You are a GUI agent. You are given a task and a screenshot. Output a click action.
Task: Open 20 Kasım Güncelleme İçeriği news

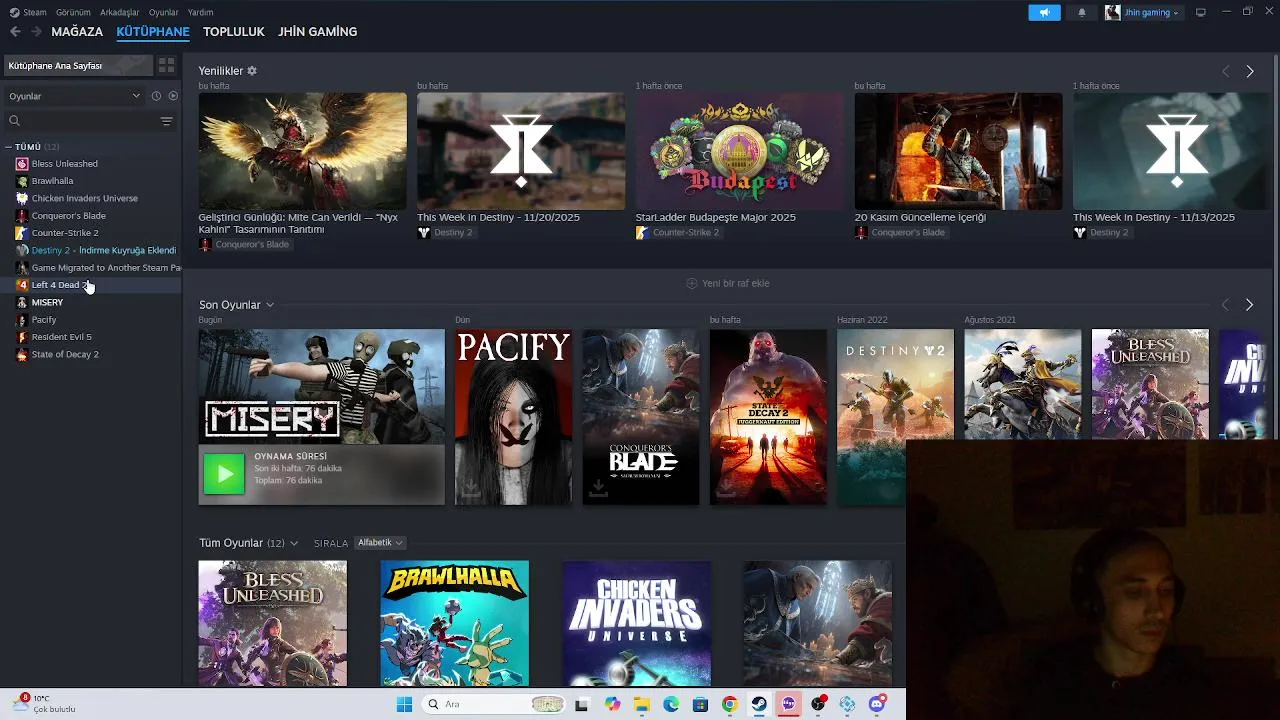click(x=958, y=151)
